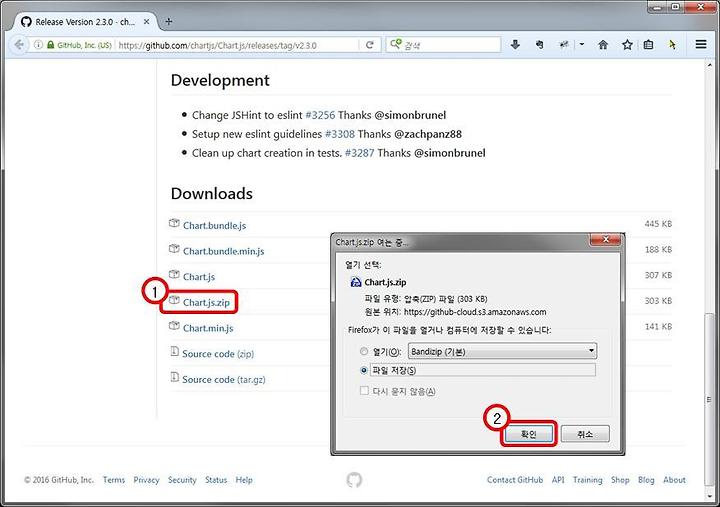720x507 pixels.
Task: Select the open-with radio option
Action: (x=364, y=351)
